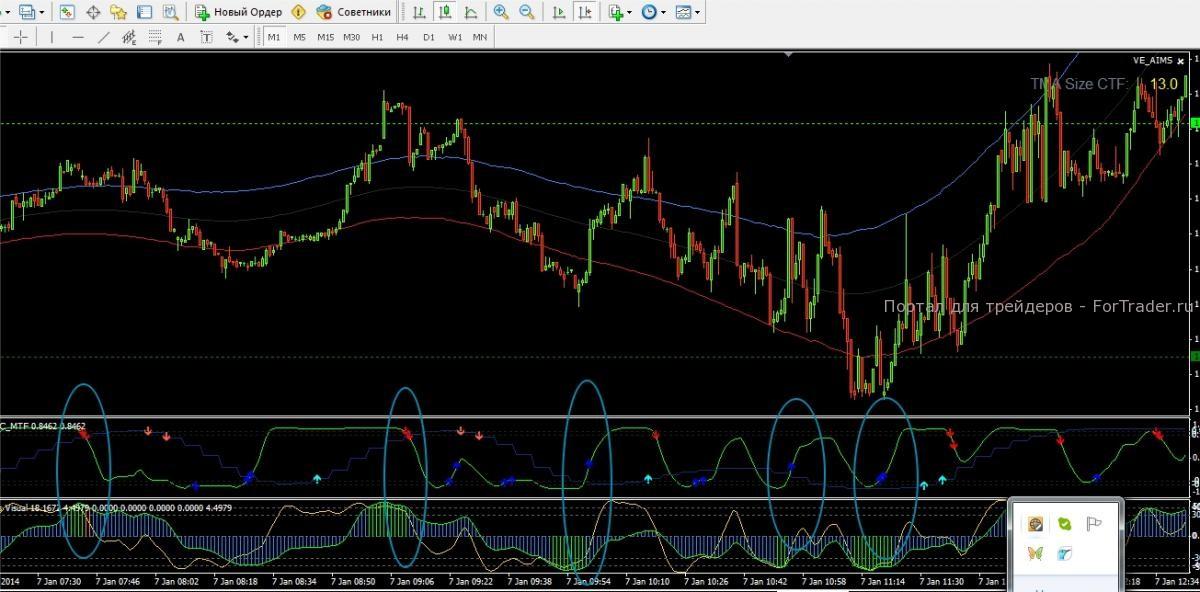Switch to candlestick chart mode
Screen dimensions: 1200x592
pos(444,13)
